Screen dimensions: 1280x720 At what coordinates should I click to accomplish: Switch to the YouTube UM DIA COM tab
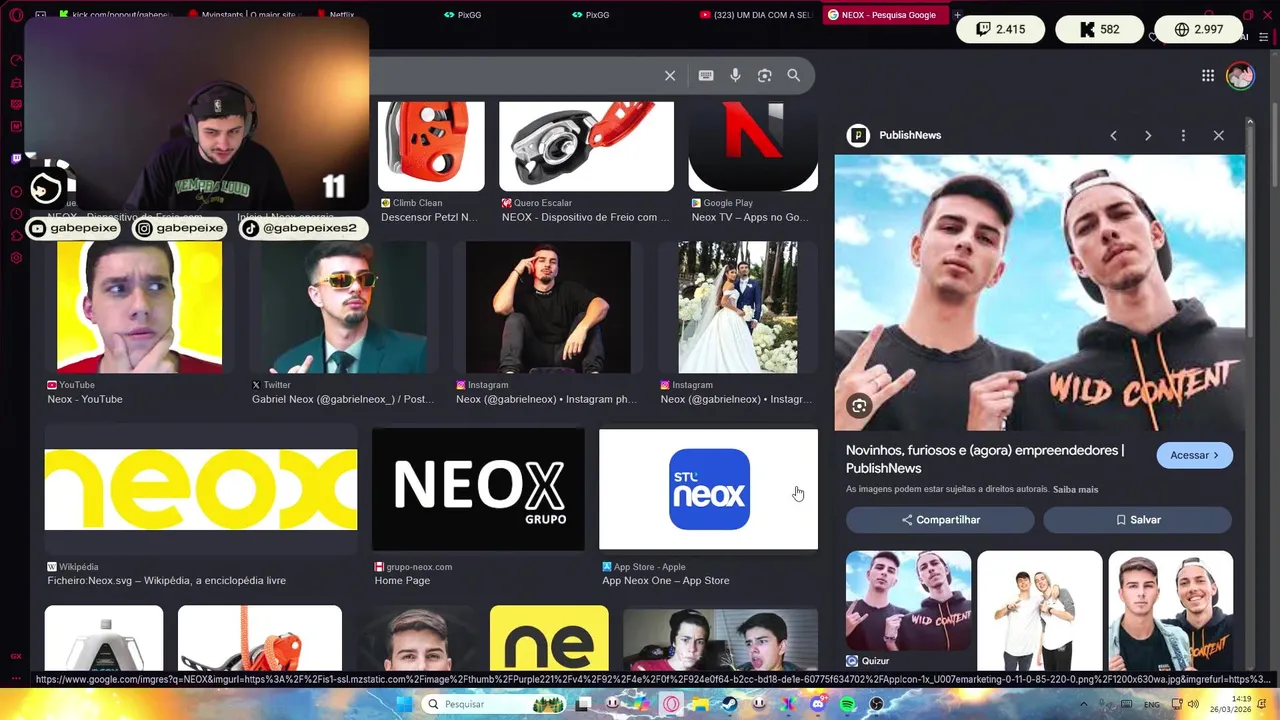pyautogui.click(x=756, y=15)
